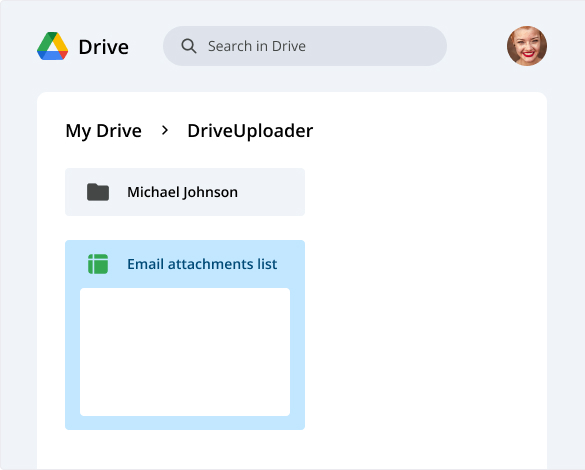Click the green spreadsheet file icon
585x470 pixels.
coord(98,264)
